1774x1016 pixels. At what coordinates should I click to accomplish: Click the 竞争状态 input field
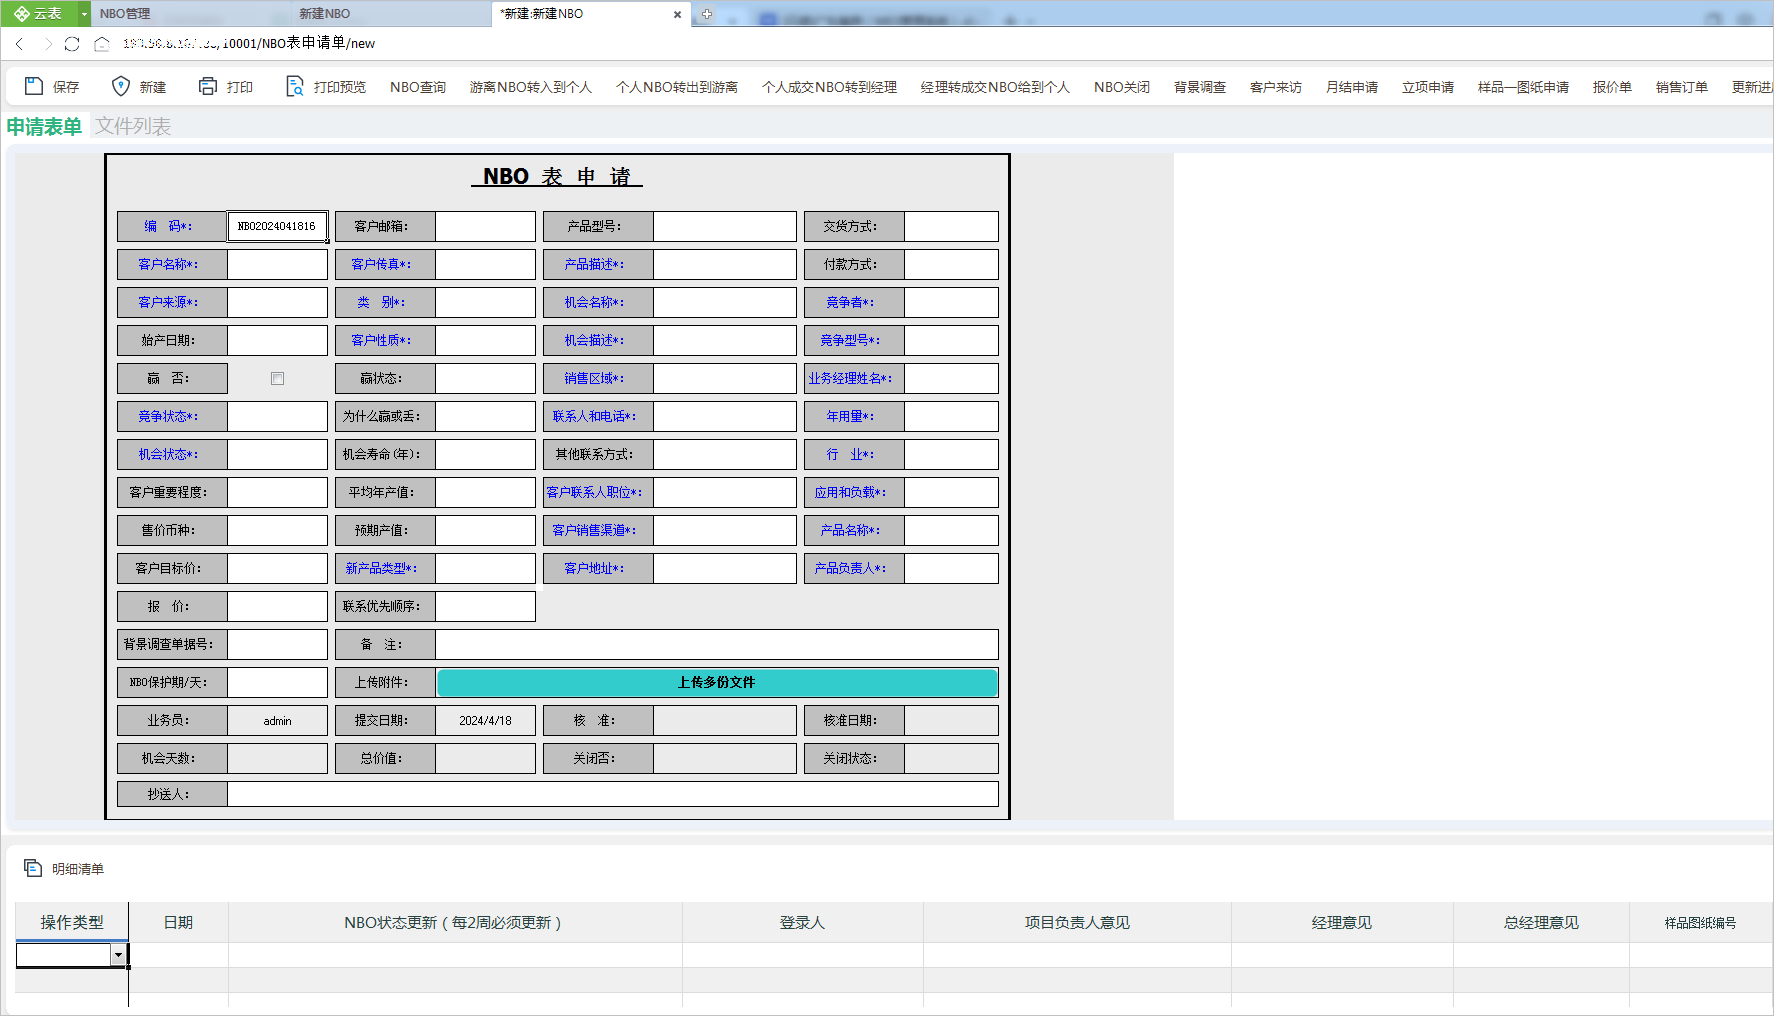tap(277, 416)
